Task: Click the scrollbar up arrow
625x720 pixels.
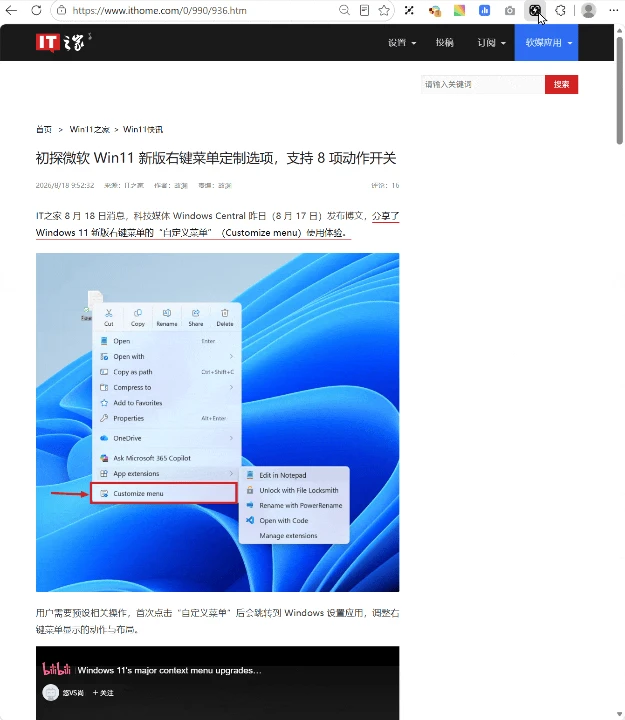Action: pyautogui.click(x=619, y=29)
